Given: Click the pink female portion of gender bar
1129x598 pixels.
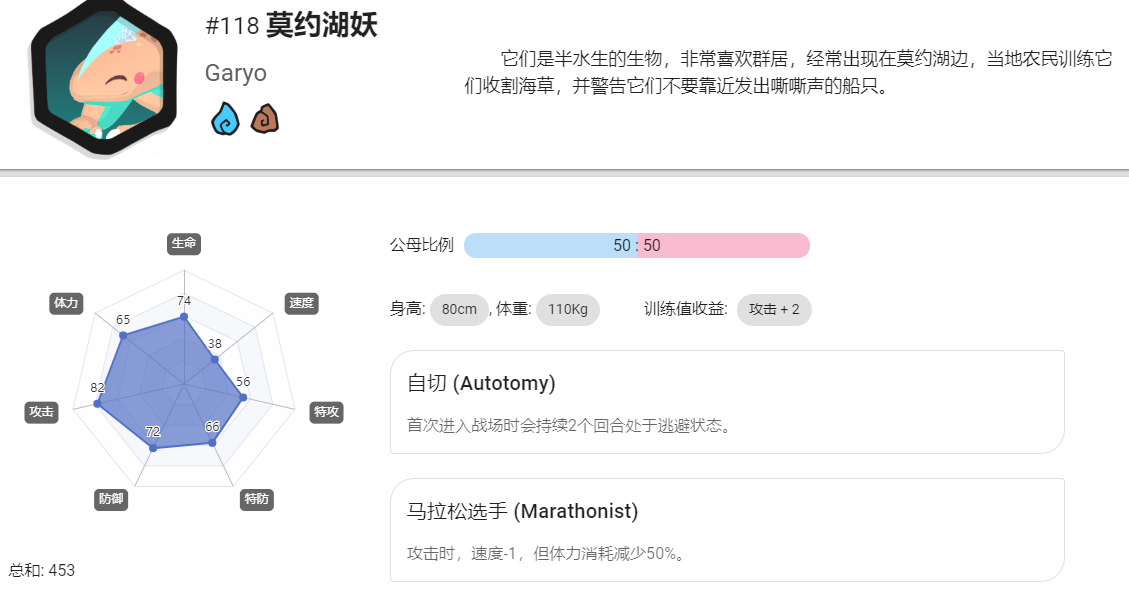Looking at the screenshot, I should 724,245.
